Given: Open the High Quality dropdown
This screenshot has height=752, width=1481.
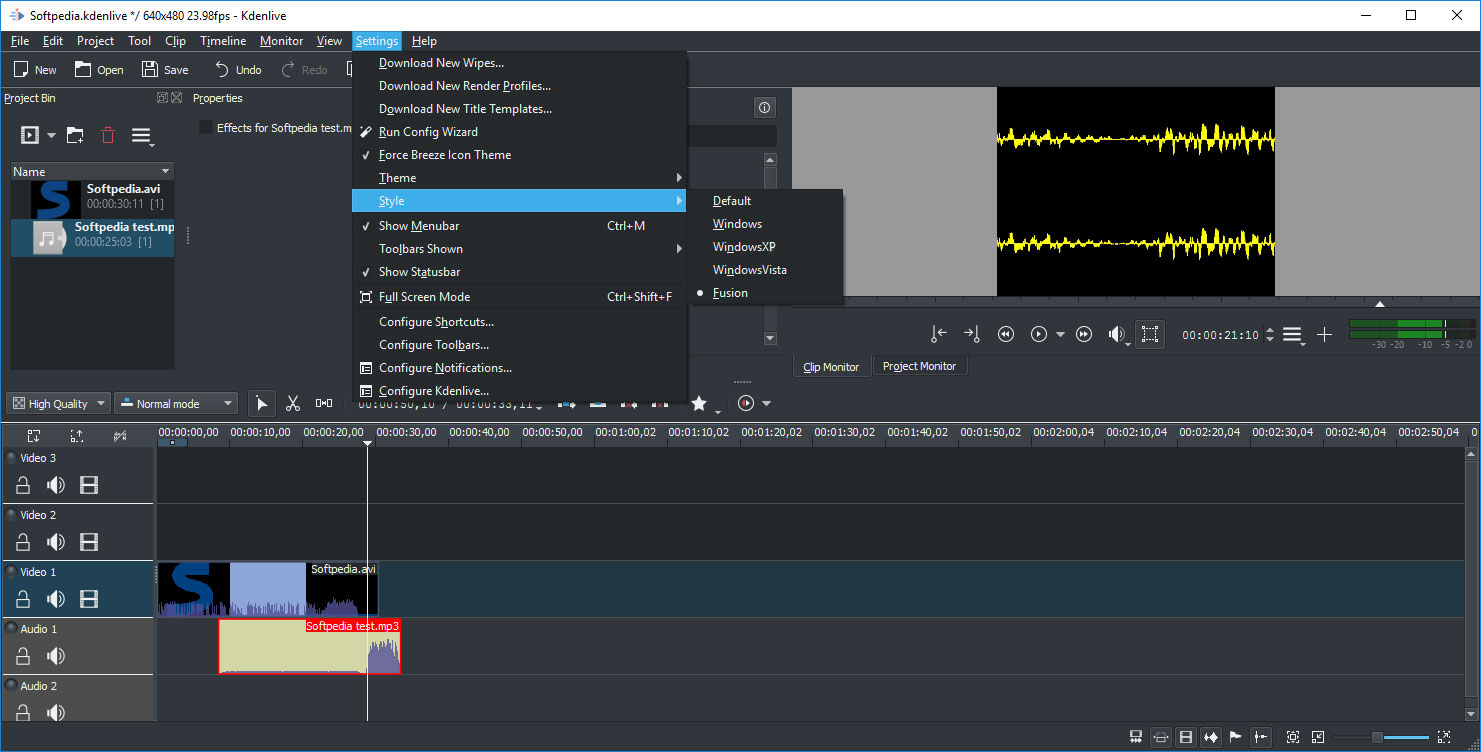Looking at the screenshot, I should (x=58, y=403).
